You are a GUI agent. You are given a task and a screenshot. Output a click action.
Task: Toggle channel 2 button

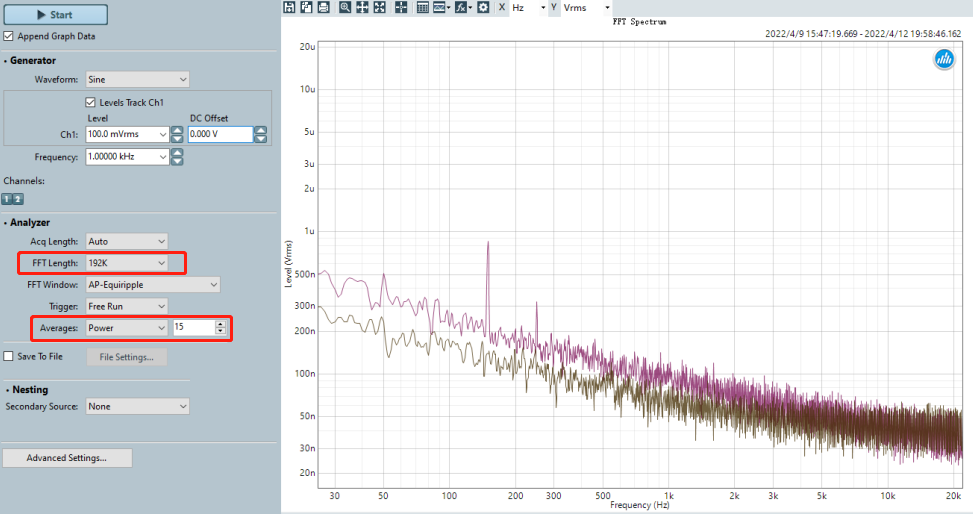[18, 199]
